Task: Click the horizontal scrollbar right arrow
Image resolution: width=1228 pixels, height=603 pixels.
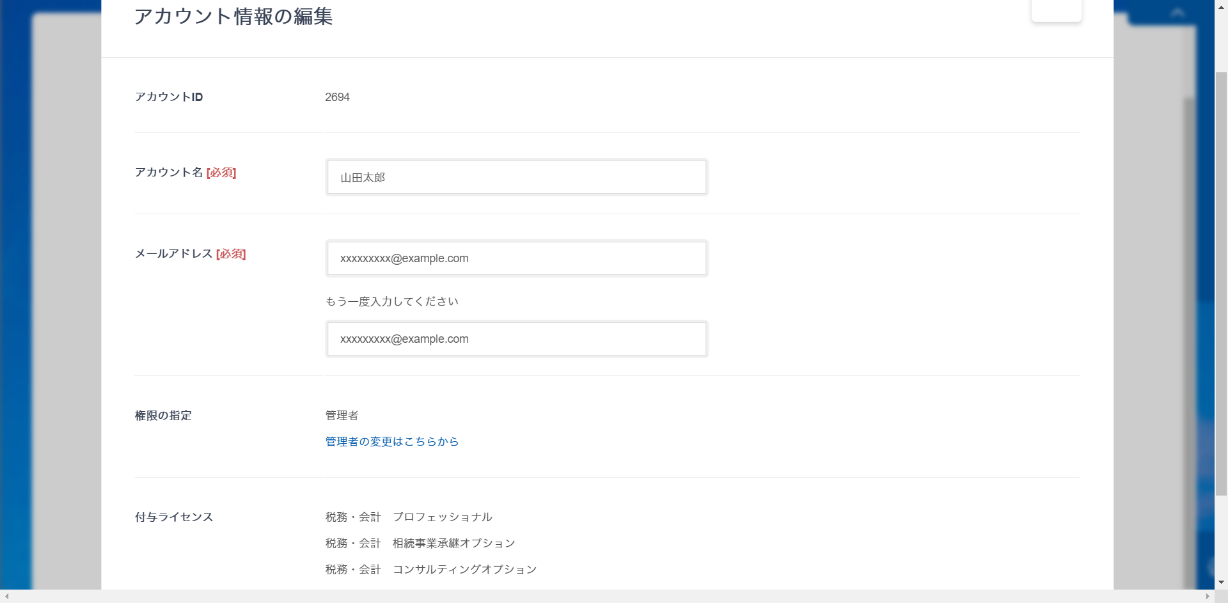Action: [1205, 596]
